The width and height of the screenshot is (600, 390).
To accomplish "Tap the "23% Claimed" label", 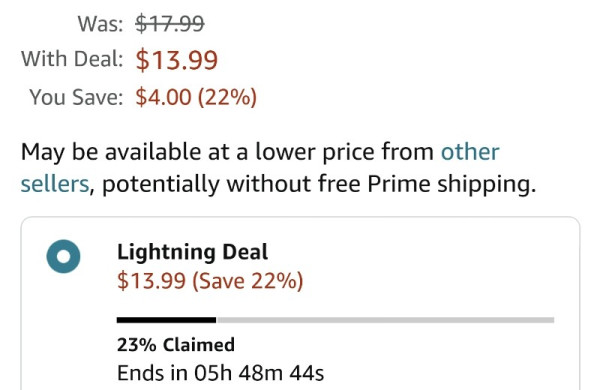I will tap(176, 345).
